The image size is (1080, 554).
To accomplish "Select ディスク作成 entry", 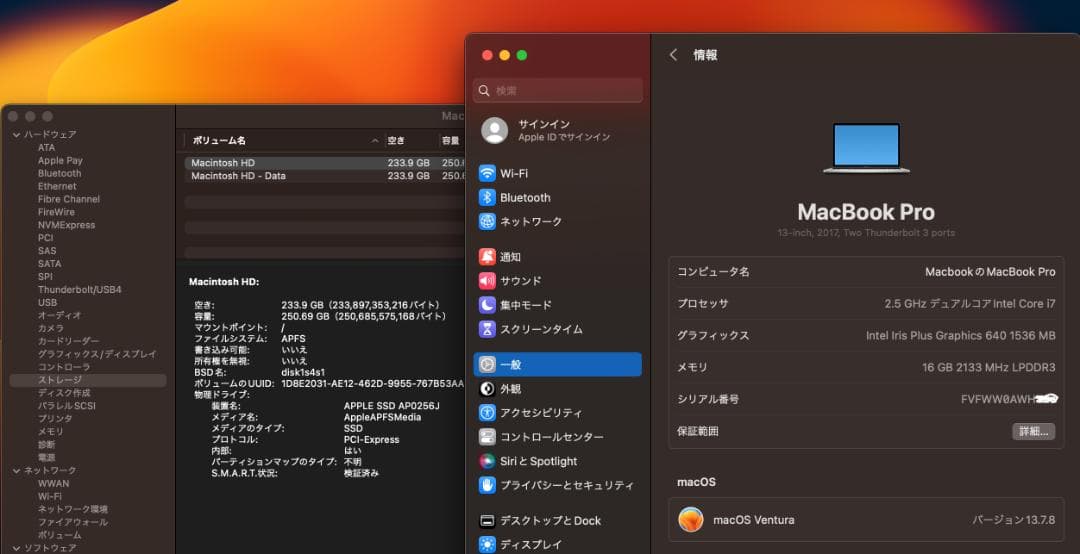I will pos(64,393).
